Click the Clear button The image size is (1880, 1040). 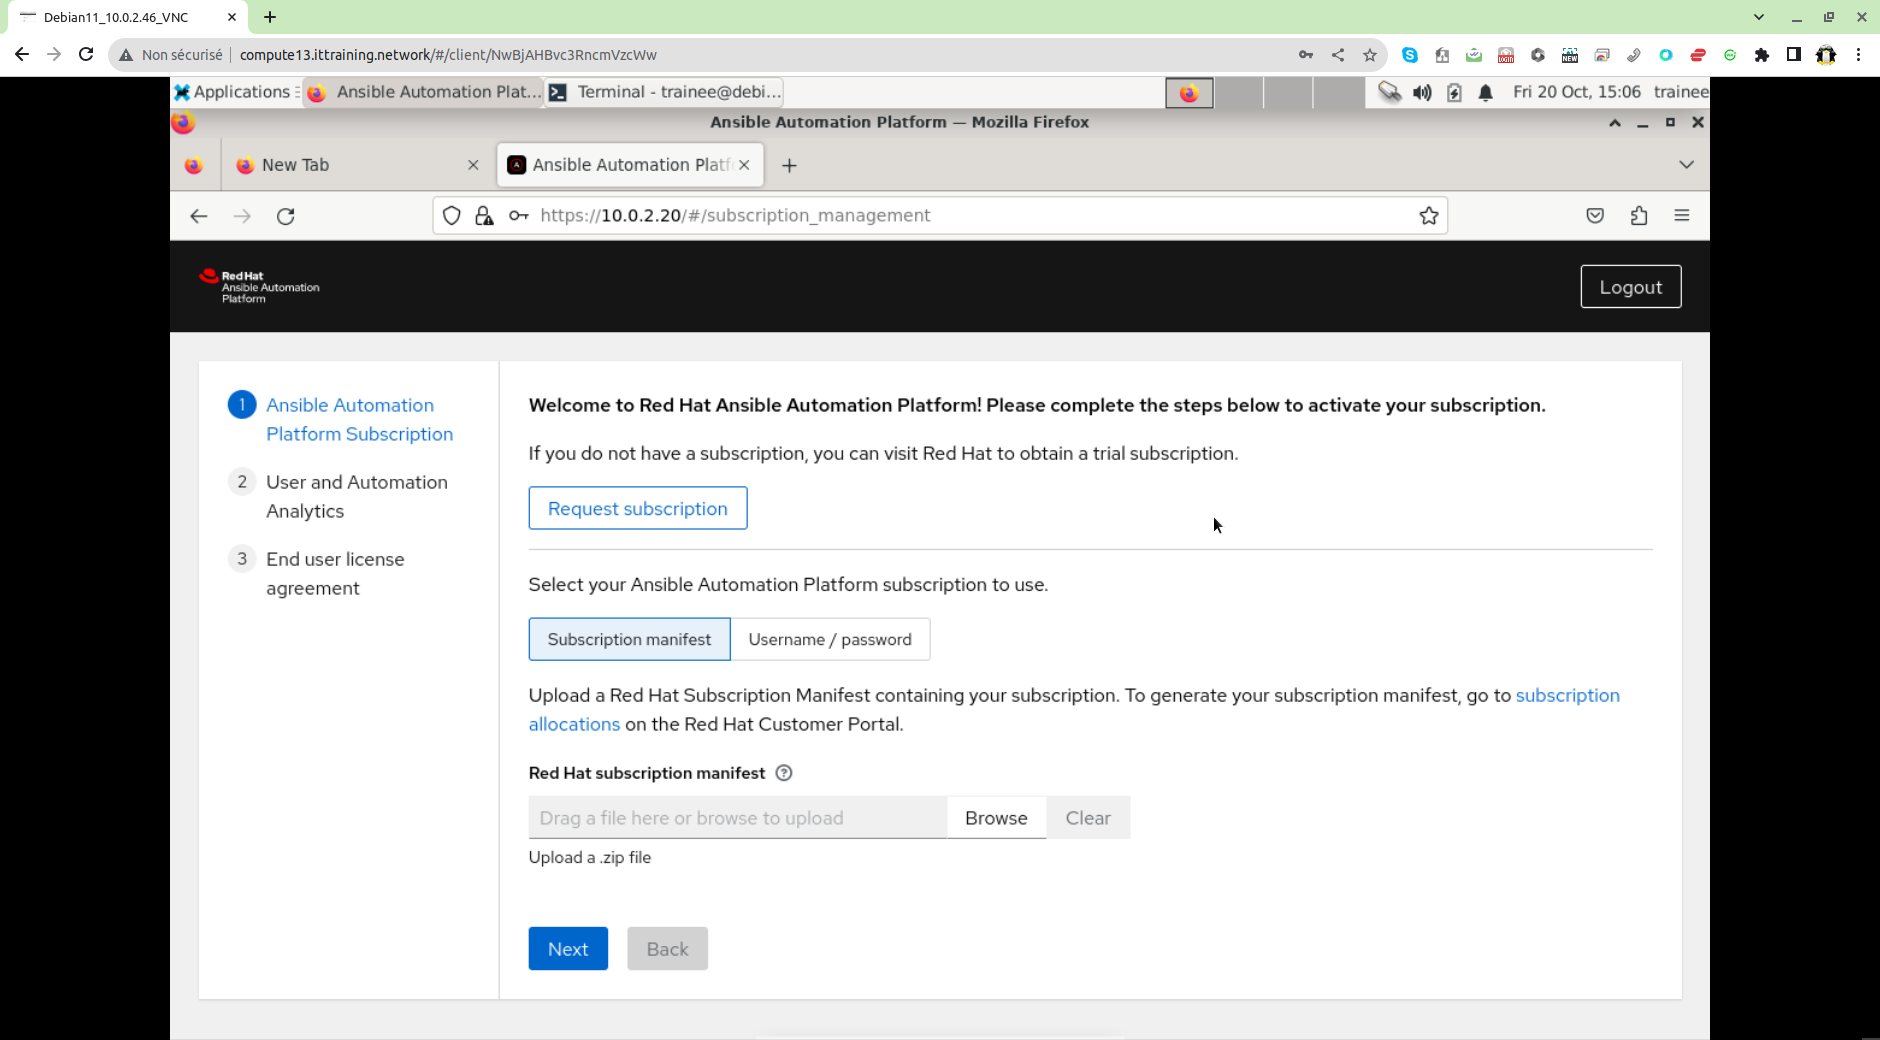point(1088,818)
